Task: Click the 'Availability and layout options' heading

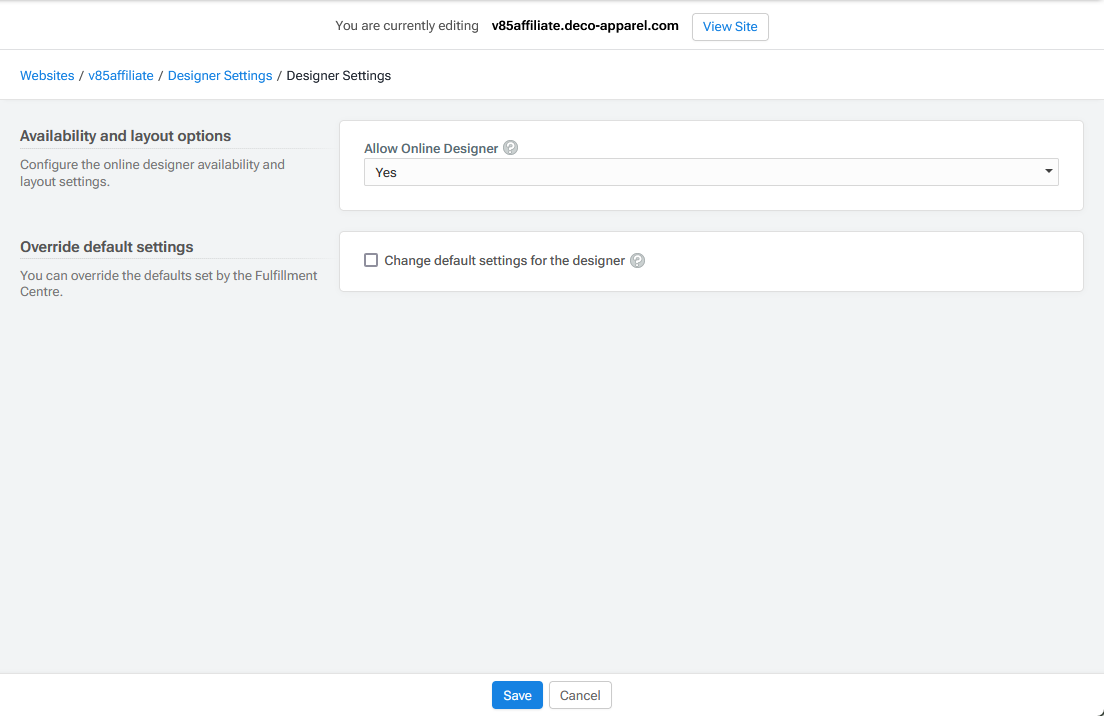Action: point(125,136)
